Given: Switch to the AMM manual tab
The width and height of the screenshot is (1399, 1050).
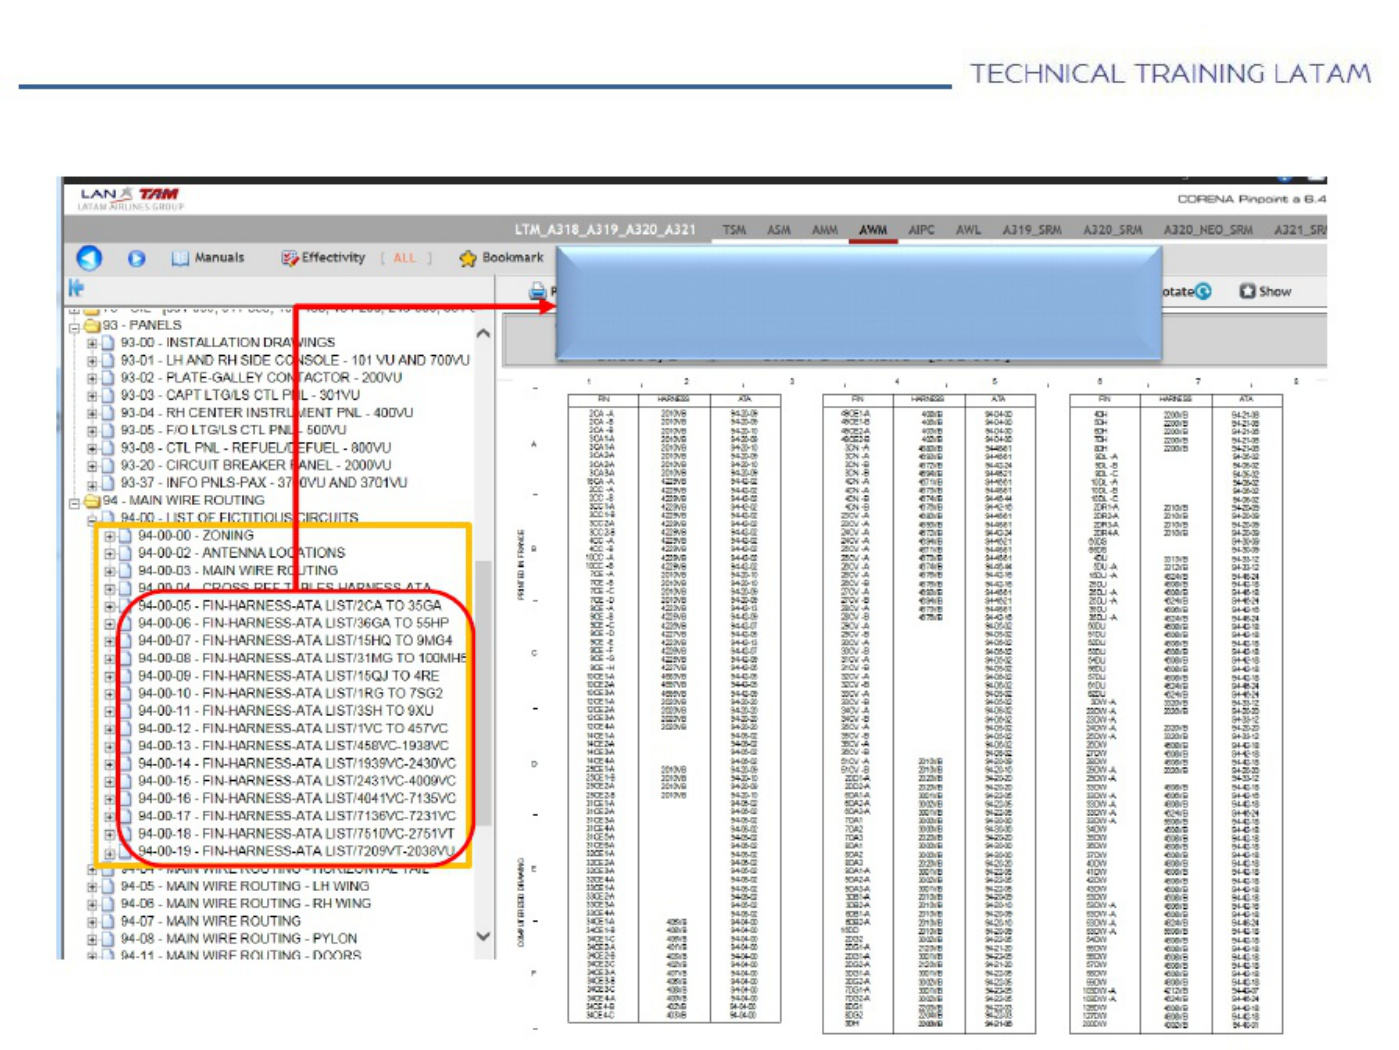Looking at the screenshot, I should [825, 230].
